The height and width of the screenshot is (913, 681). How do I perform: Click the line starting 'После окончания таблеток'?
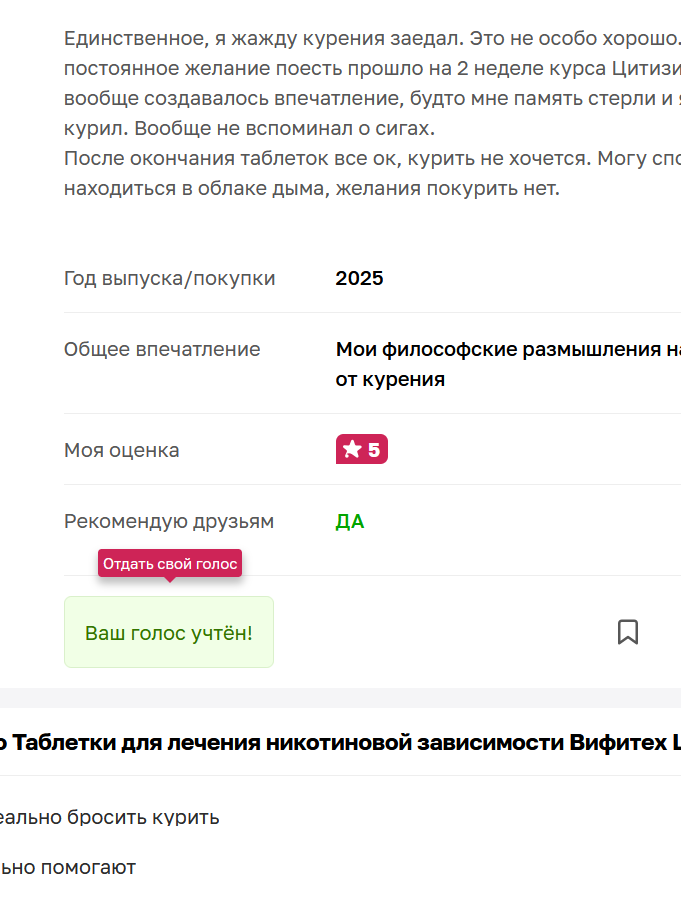pyautogui.click(x=372, y=159)
